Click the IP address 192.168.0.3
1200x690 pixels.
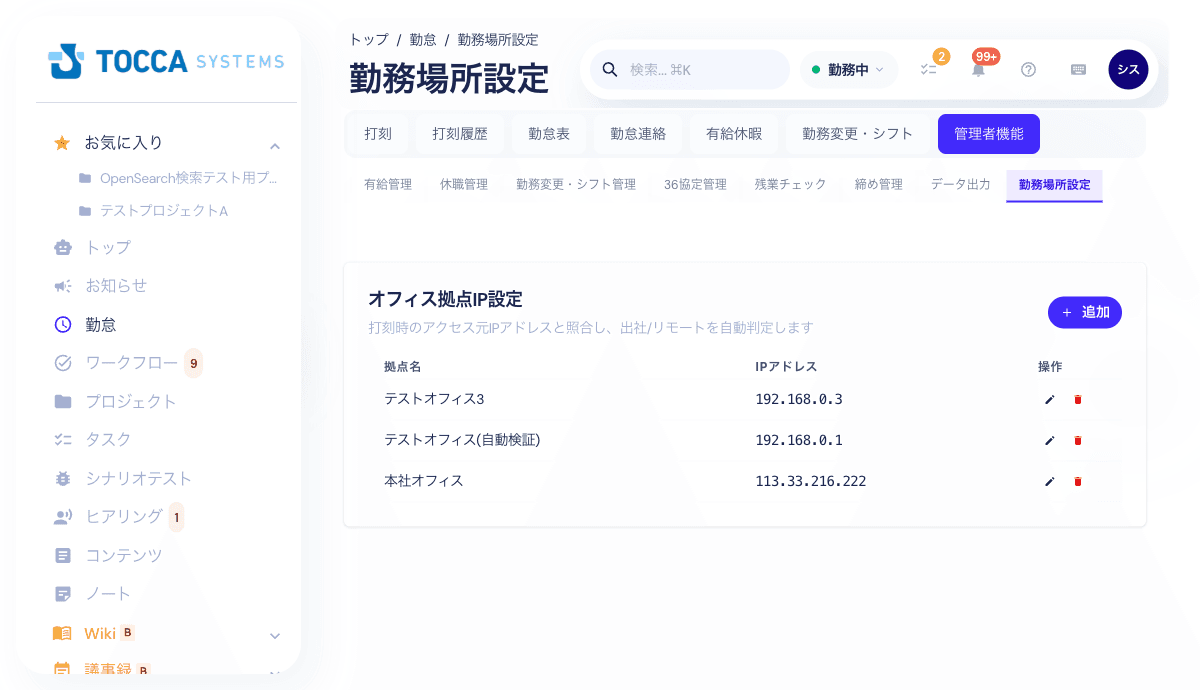pyautogui.click(x=799, y=399)
